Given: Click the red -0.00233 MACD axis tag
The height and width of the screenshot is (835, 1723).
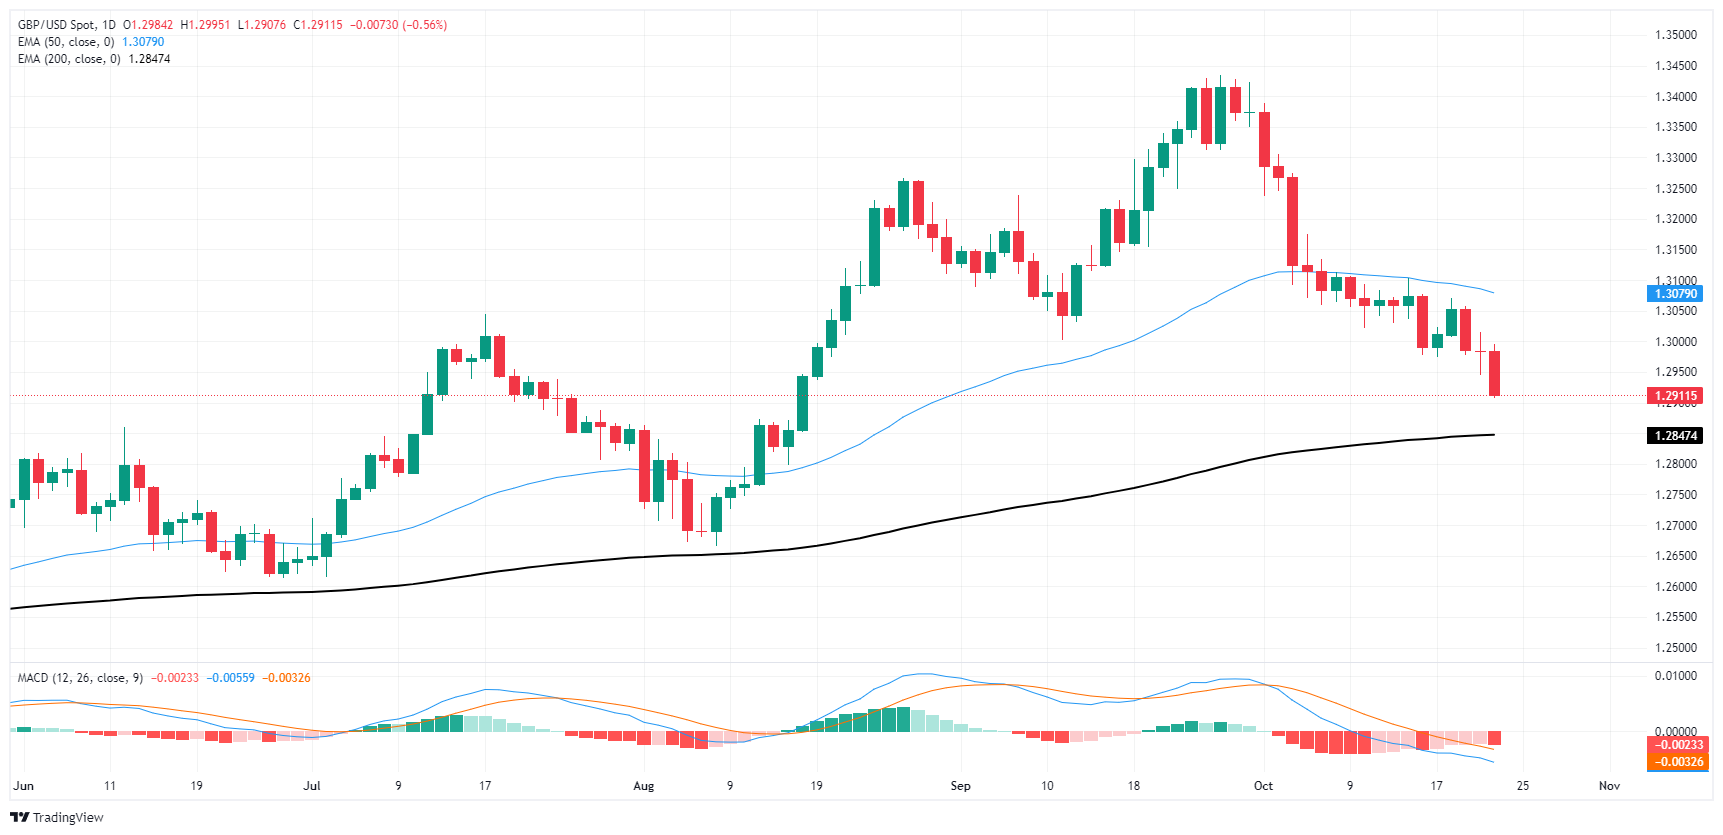Looking at the screenshot, I should pos(1677,745).
